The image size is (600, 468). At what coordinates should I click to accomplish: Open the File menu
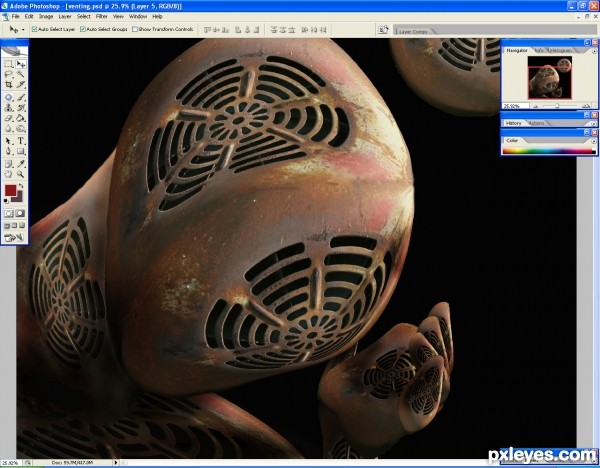pyautogui.click(x=15, y=16)
